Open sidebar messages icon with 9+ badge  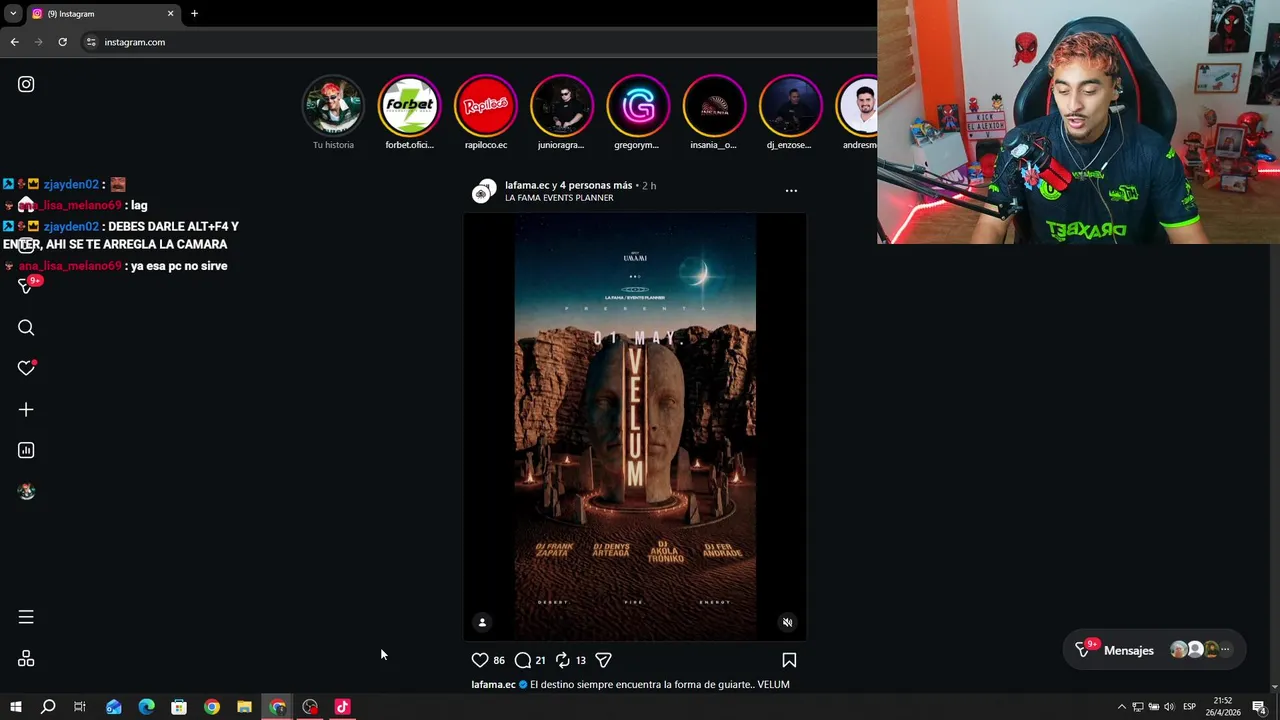28,285
